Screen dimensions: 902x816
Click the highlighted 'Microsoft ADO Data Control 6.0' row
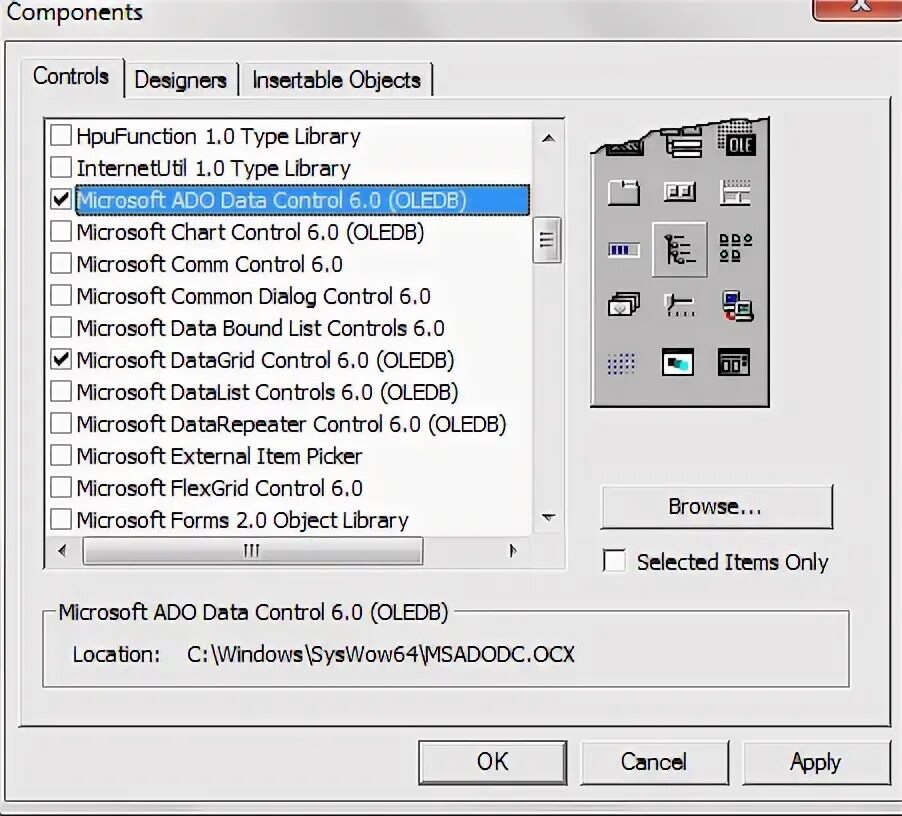coord(303,200)
